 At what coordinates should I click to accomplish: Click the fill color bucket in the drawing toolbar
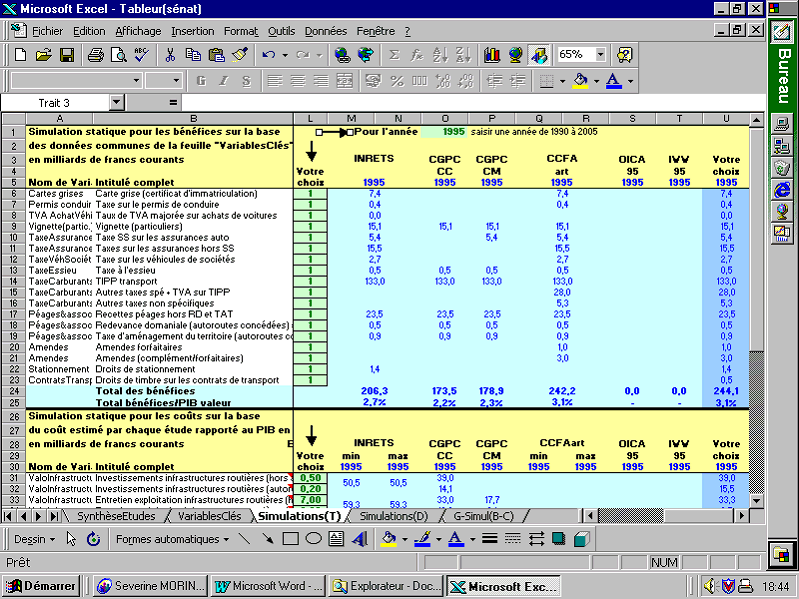tap(388, 539)
